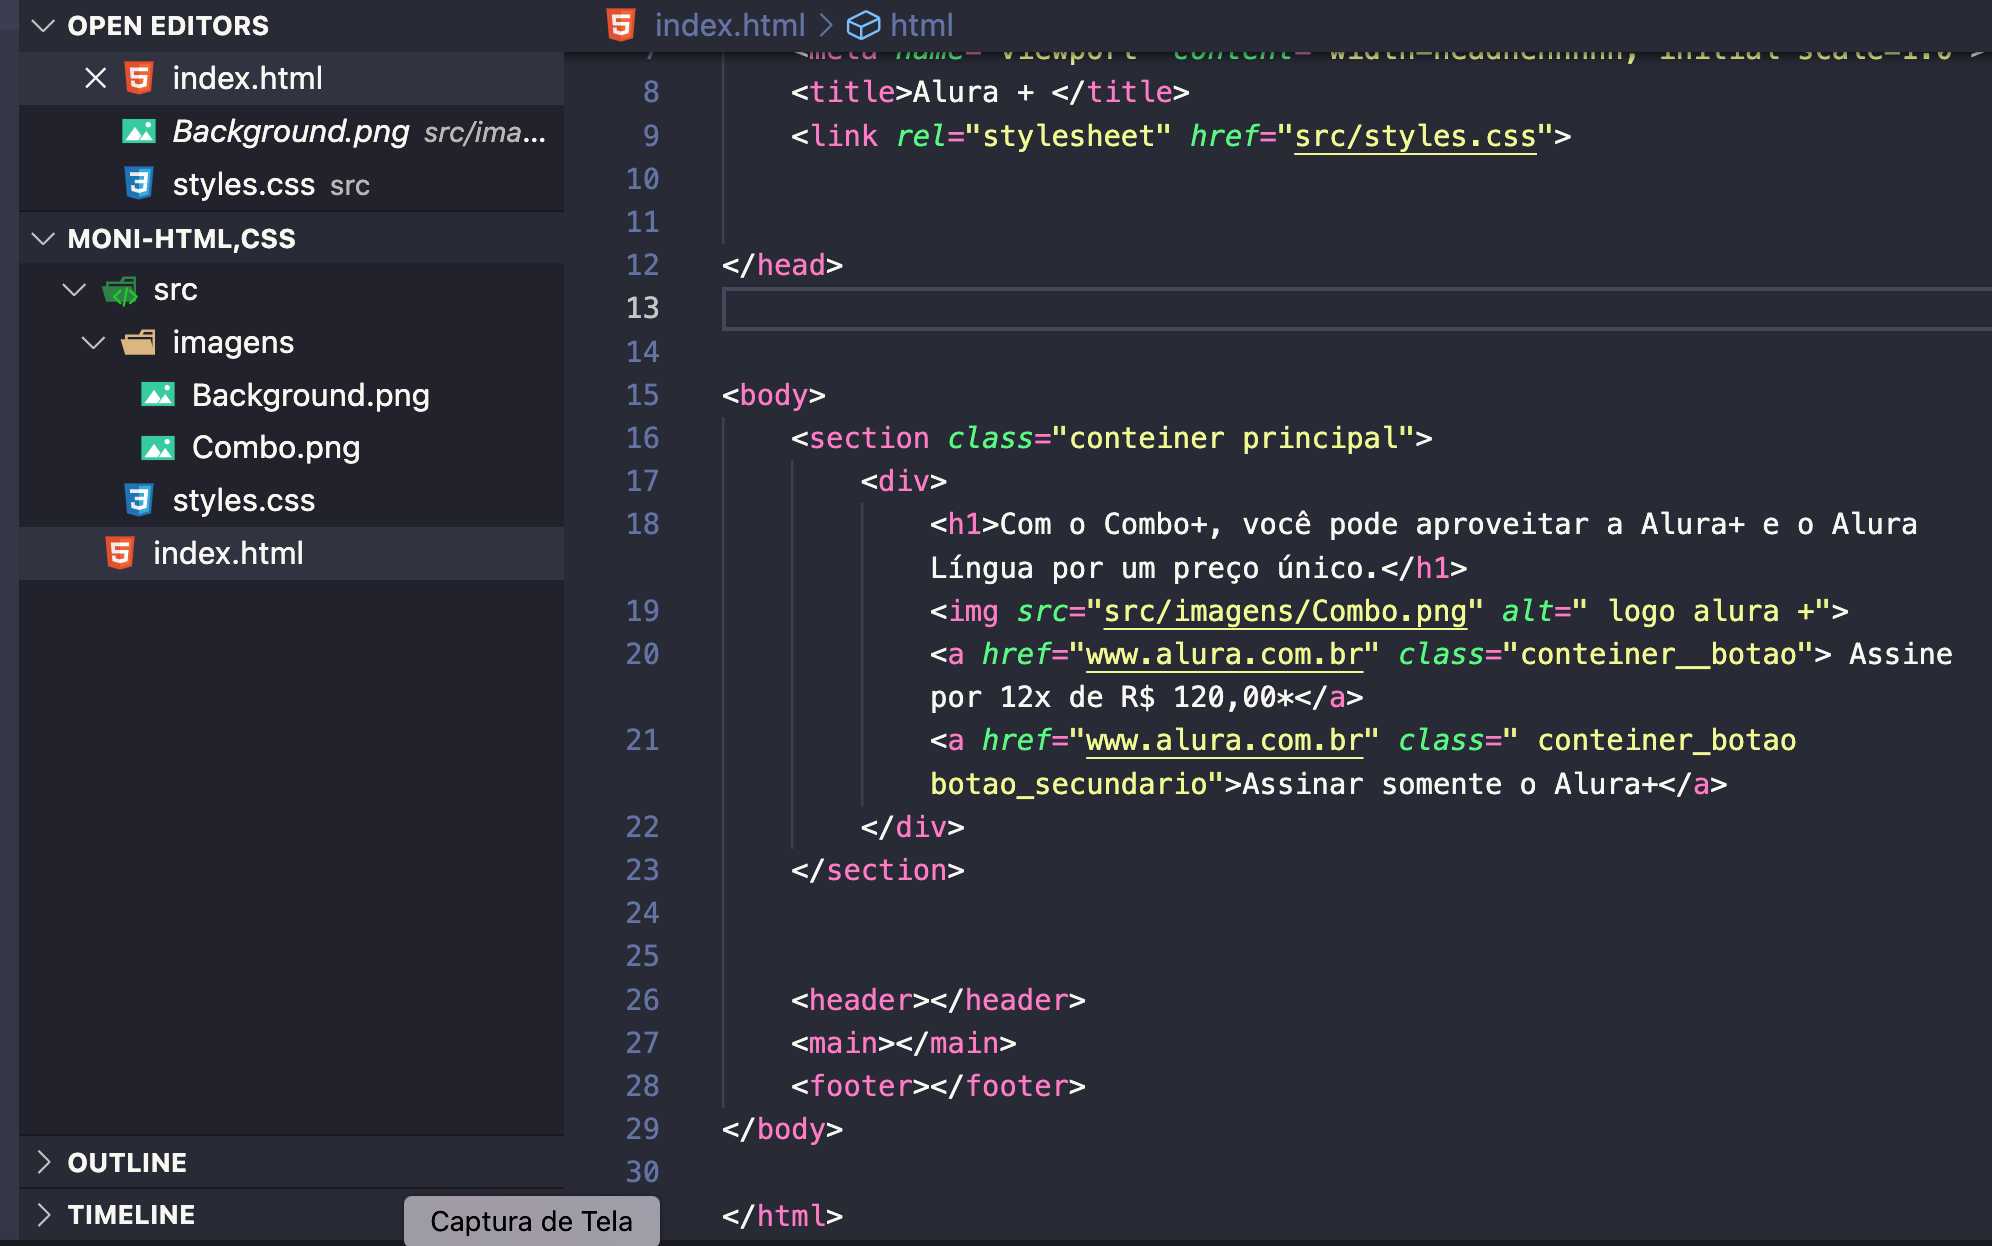Click the closing html tag

point(782,1216)
